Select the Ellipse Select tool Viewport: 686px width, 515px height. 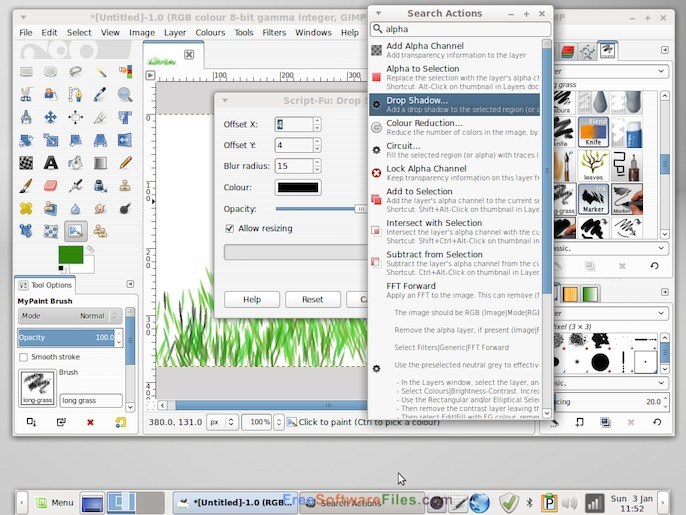[51, 71]
